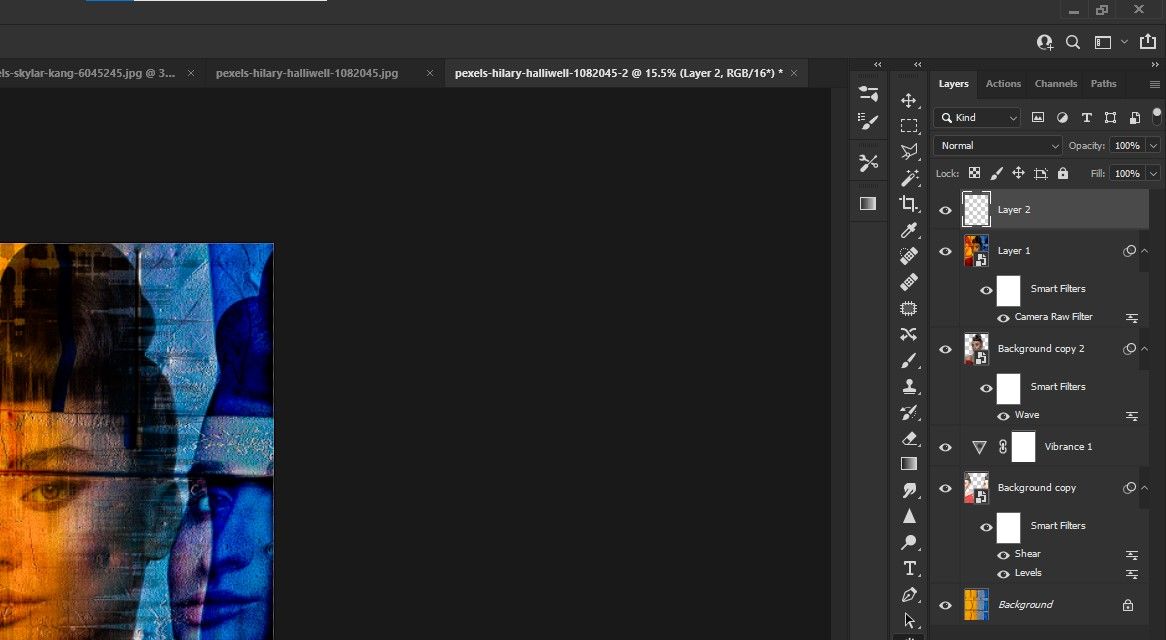
Task: Switch to the Paths tab
Action: tap(1104, 83)
